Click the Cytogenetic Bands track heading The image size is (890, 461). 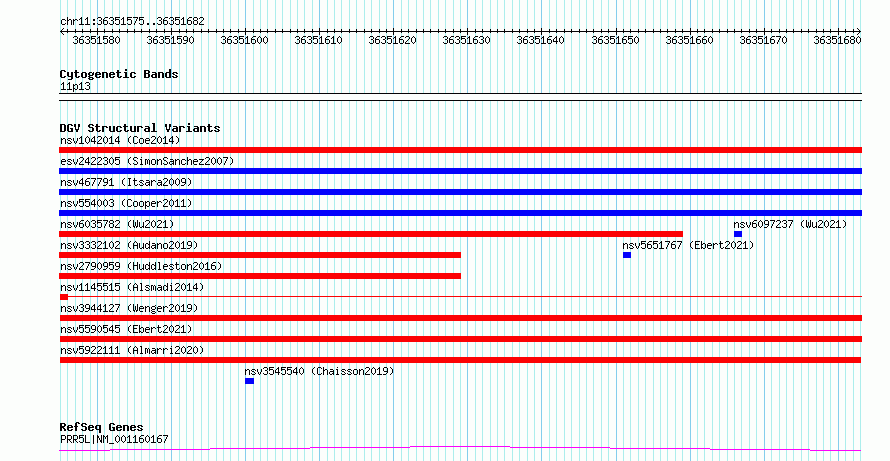[x=119, y=74]
